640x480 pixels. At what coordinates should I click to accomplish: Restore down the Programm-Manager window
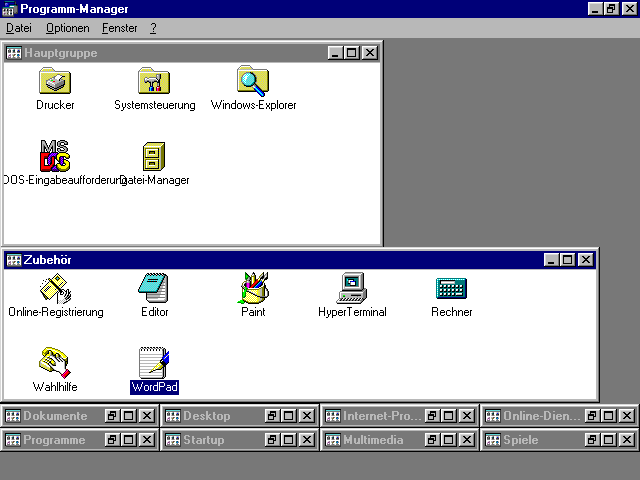pyautogui.click(x=611, y=9)
